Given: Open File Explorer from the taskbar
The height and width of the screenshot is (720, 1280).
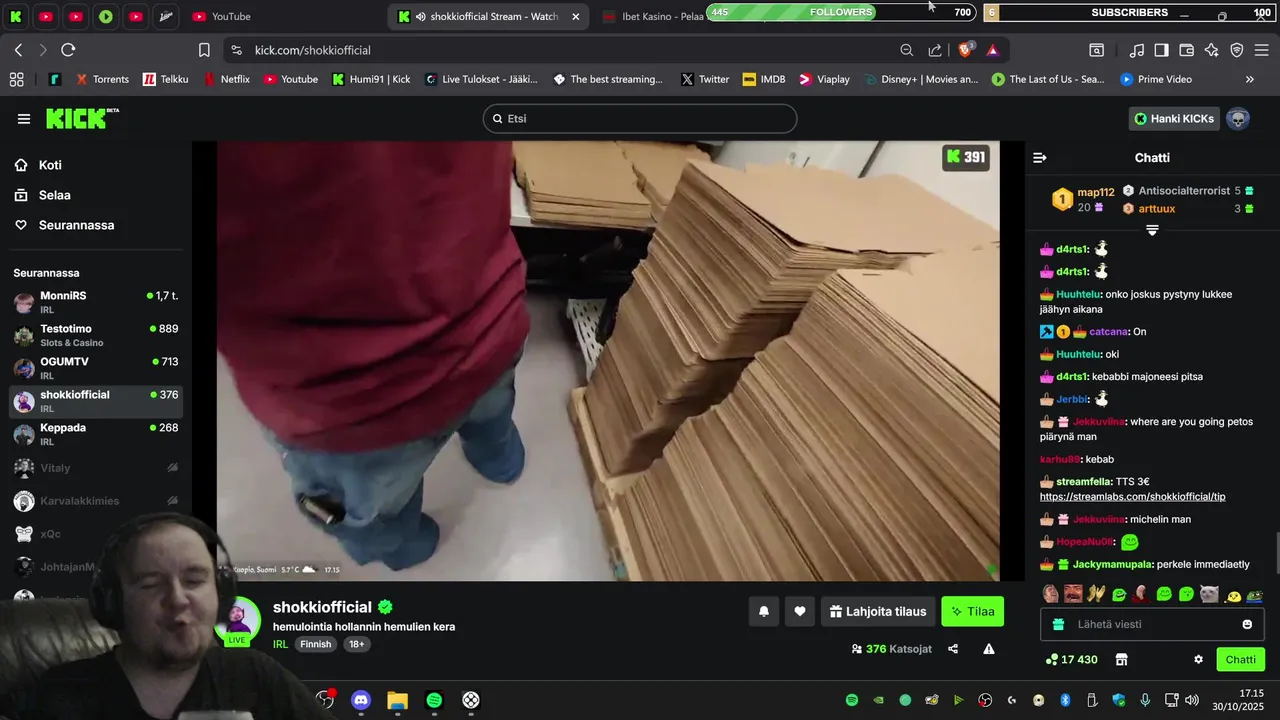Looking at the screenshot, I should click(397, 700).
